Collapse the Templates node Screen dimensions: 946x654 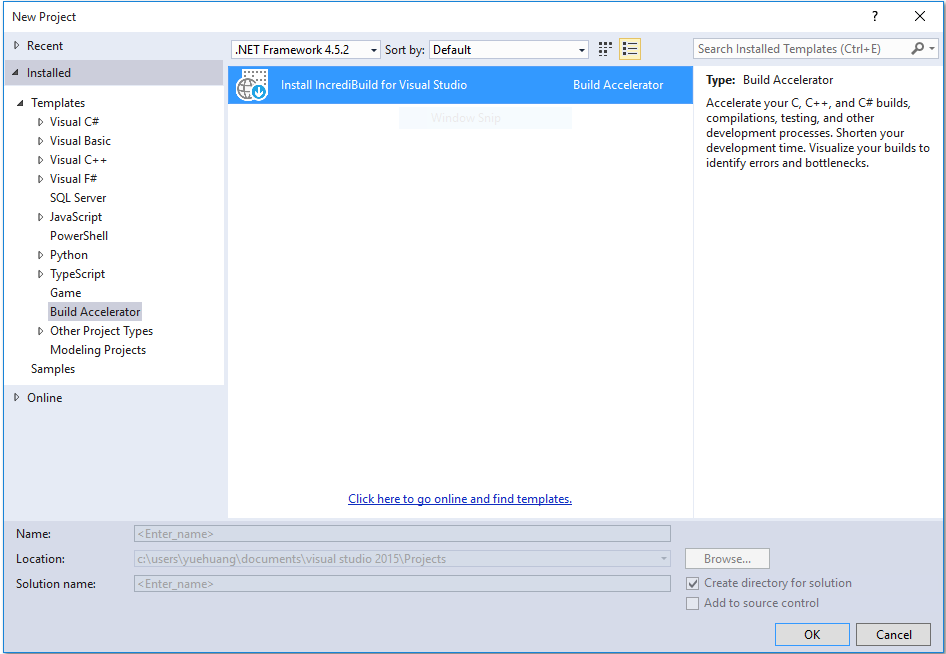[x=21, y=103]
